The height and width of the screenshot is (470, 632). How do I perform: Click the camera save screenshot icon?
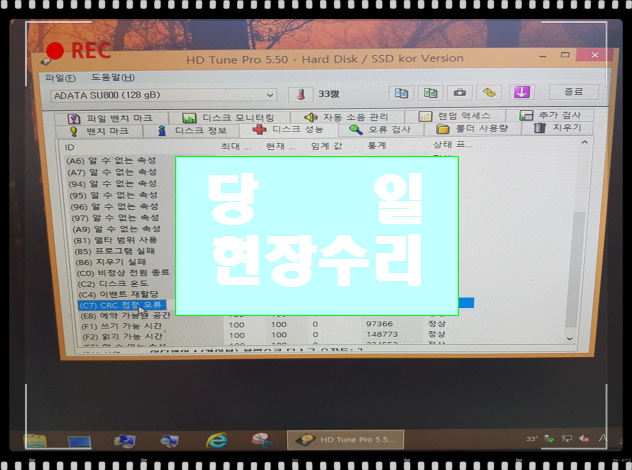459,93
